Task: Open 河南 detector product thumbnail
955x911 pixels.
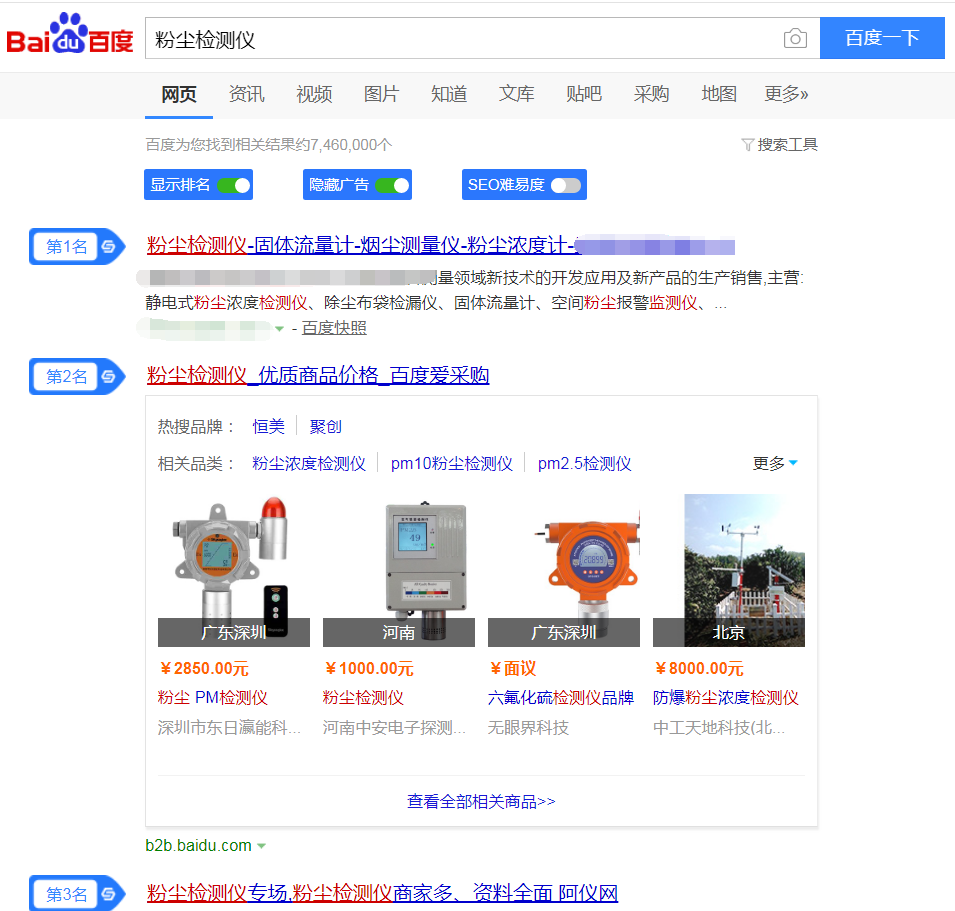Action: [399, 571]
